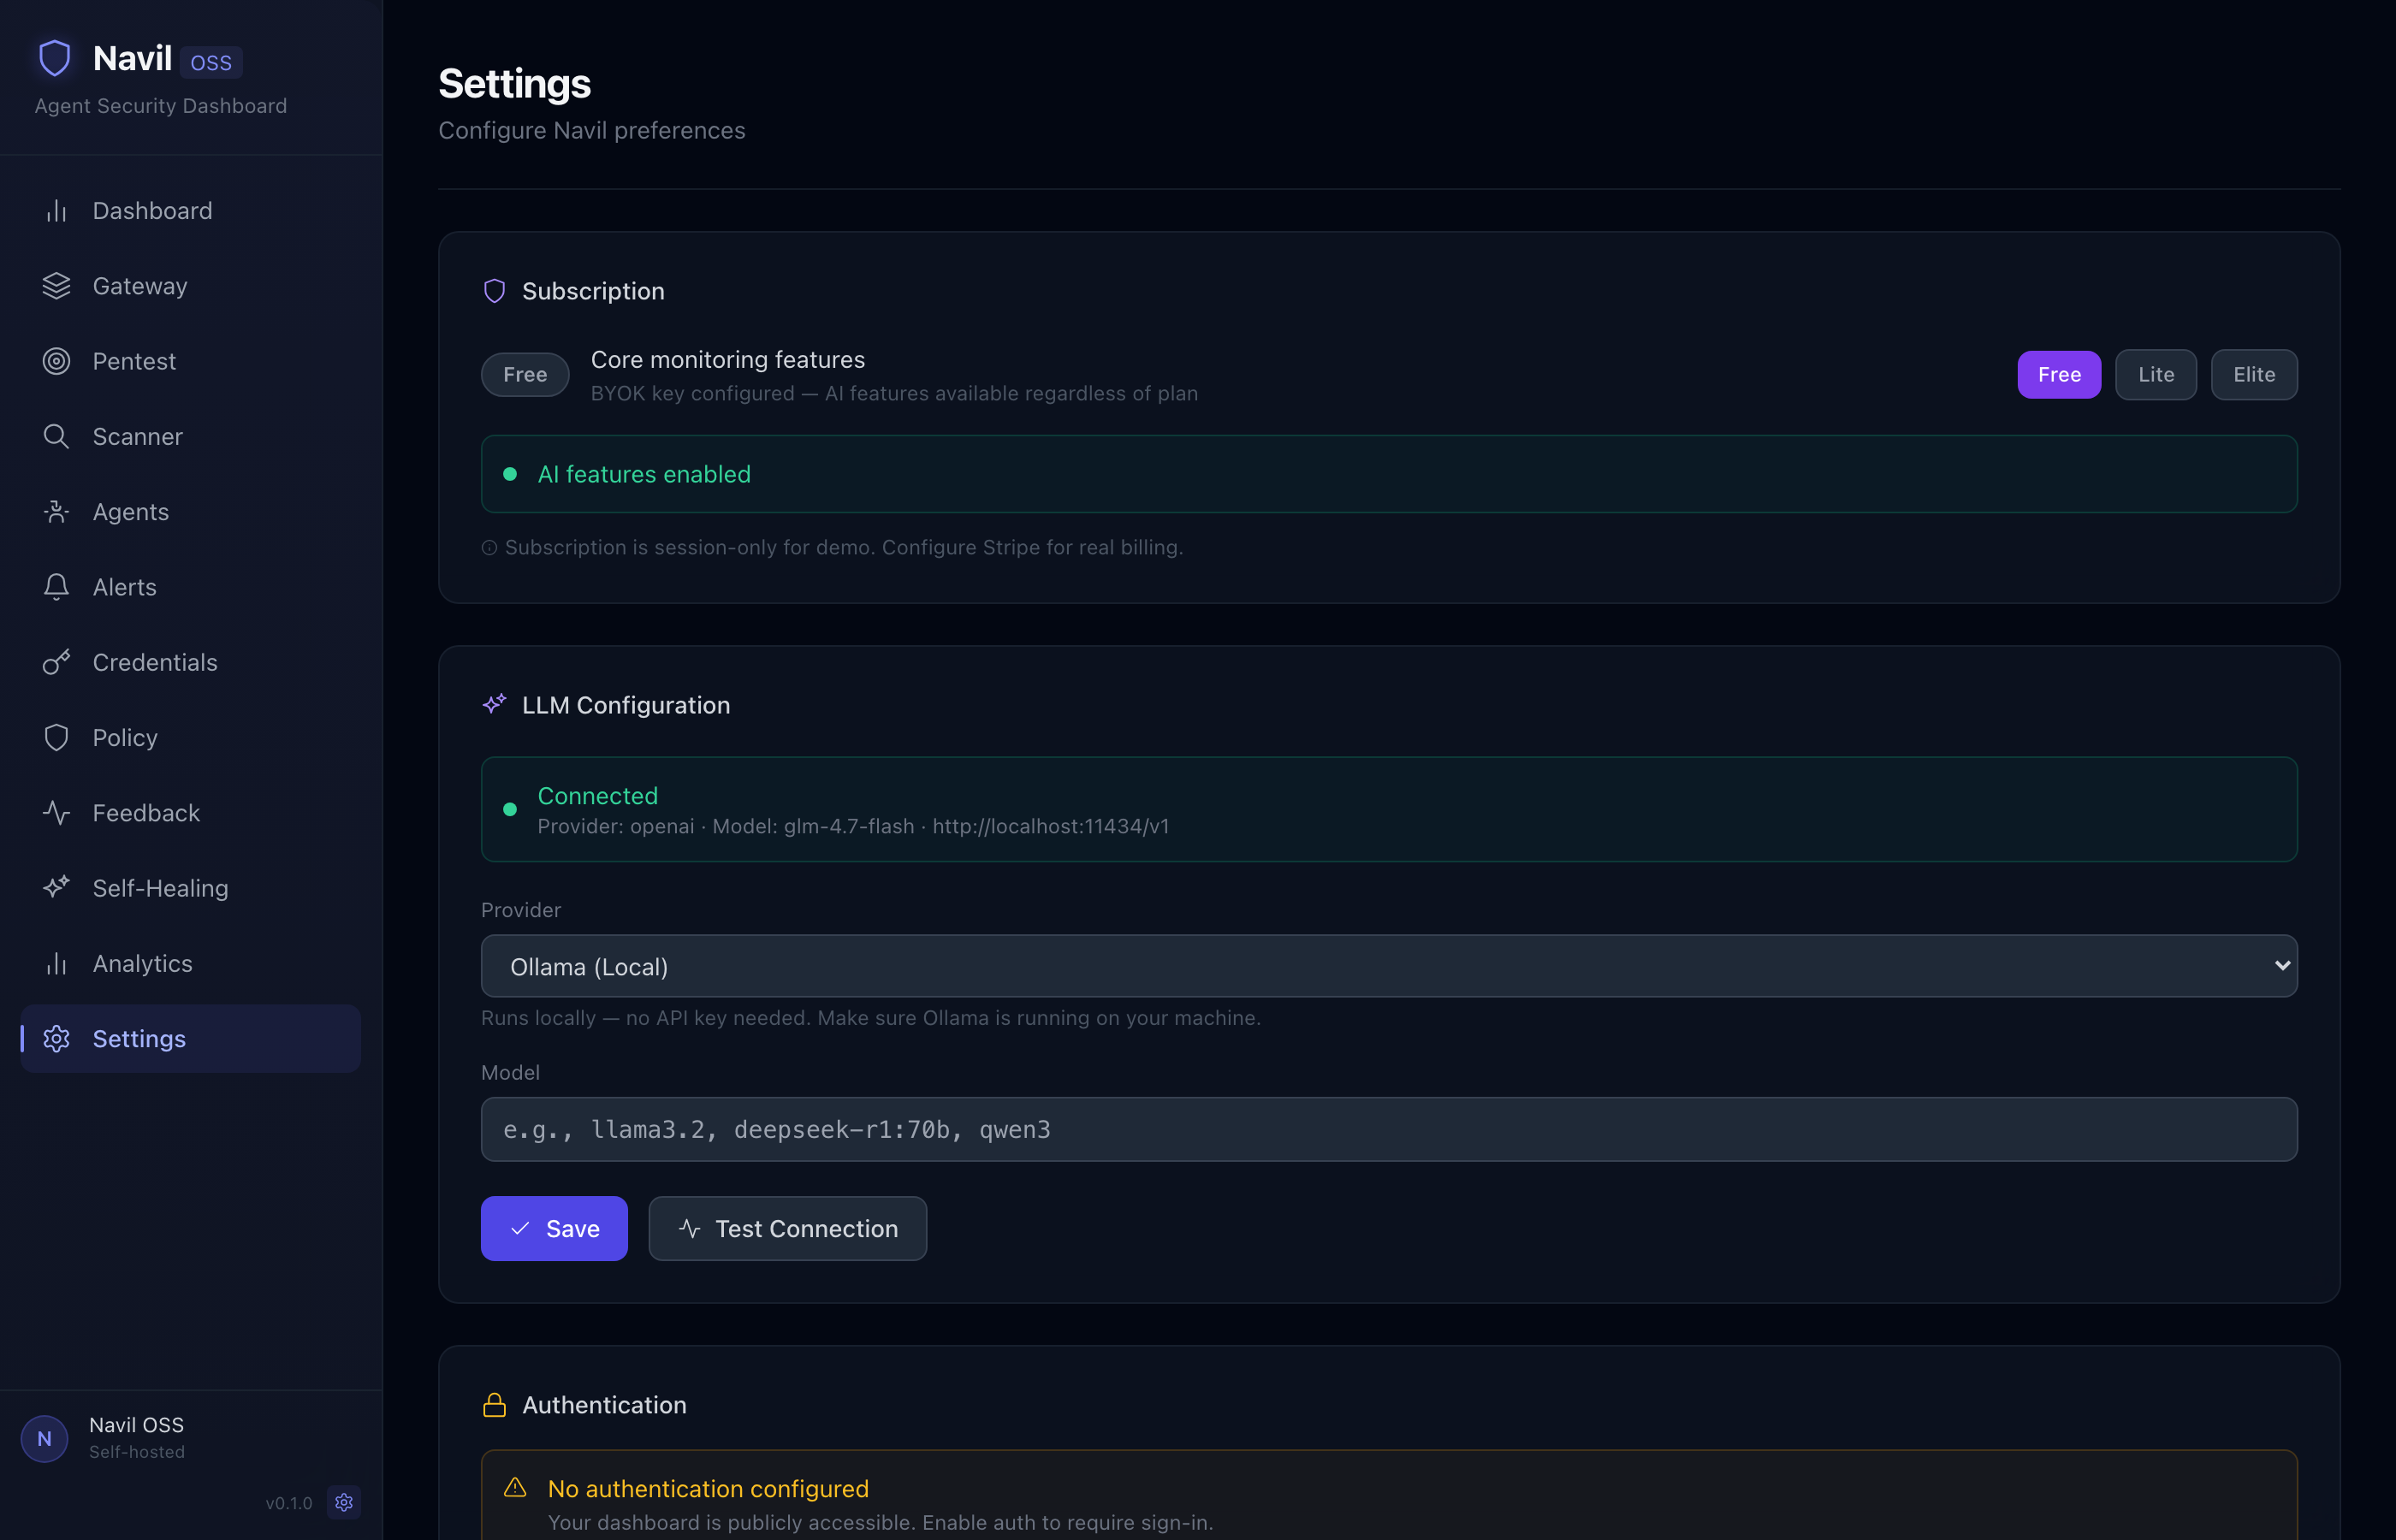Click the Navil OSS user avatar
The width and height of the screenshot is (2396, 1540).
coord(45,1438)
